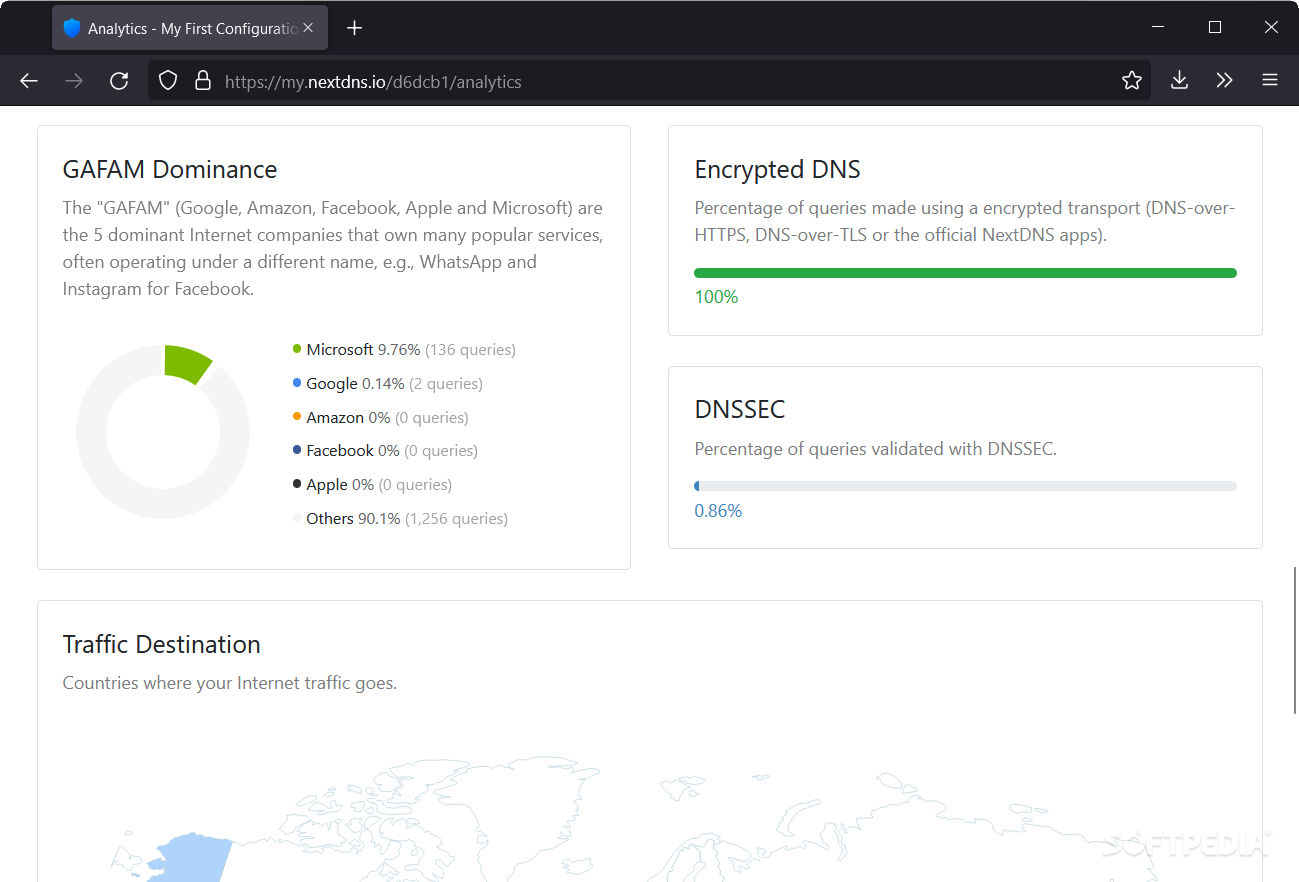Minimize the Firefox window
Screen dimensions: 1299x882
[x=1157, y=28]
